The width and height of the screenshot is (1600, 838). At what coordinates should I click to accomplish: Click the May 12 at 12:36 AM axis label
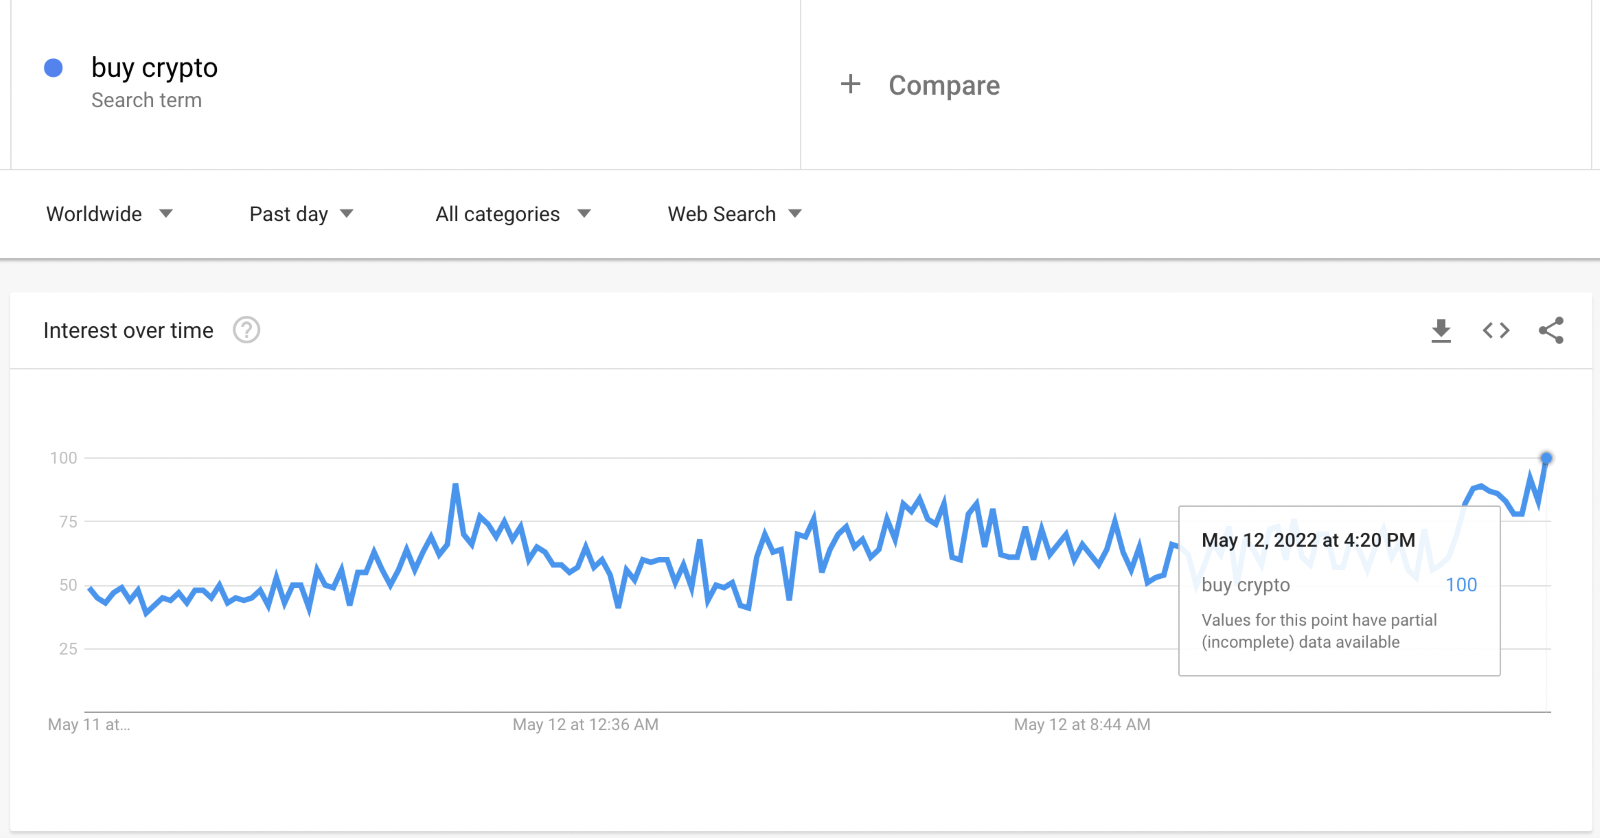coord(585,725)
